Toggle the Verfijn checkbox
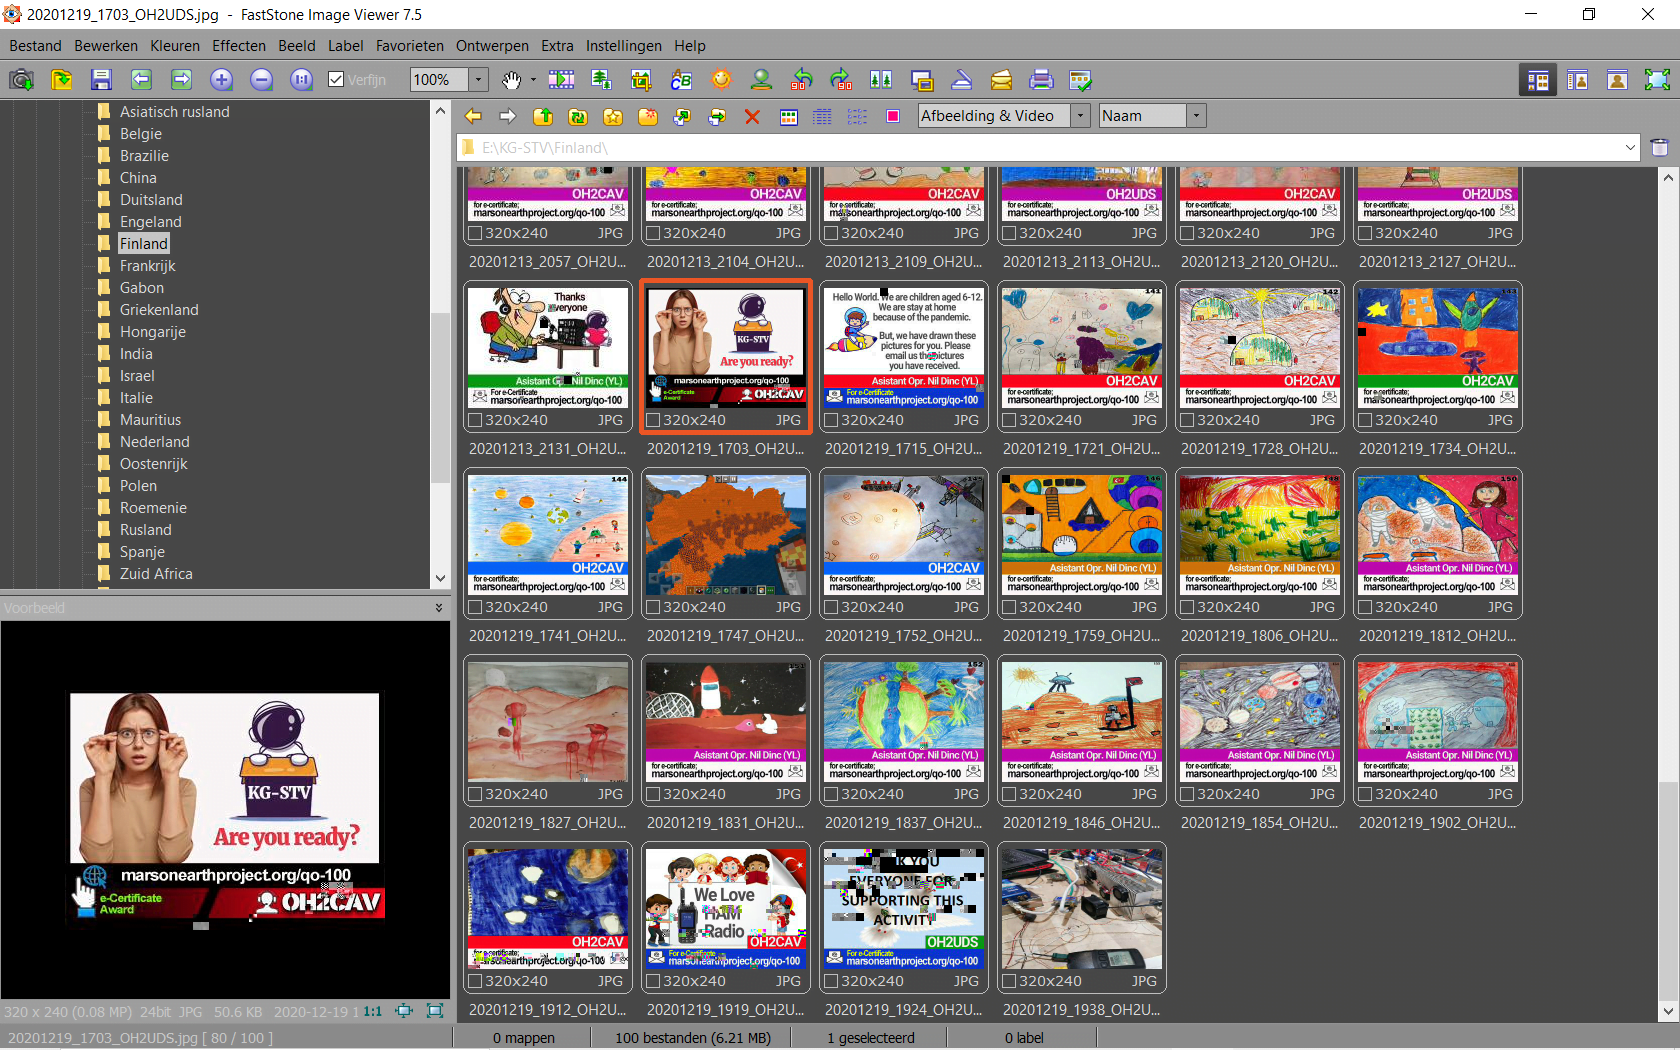 click(x=337, y=80)
